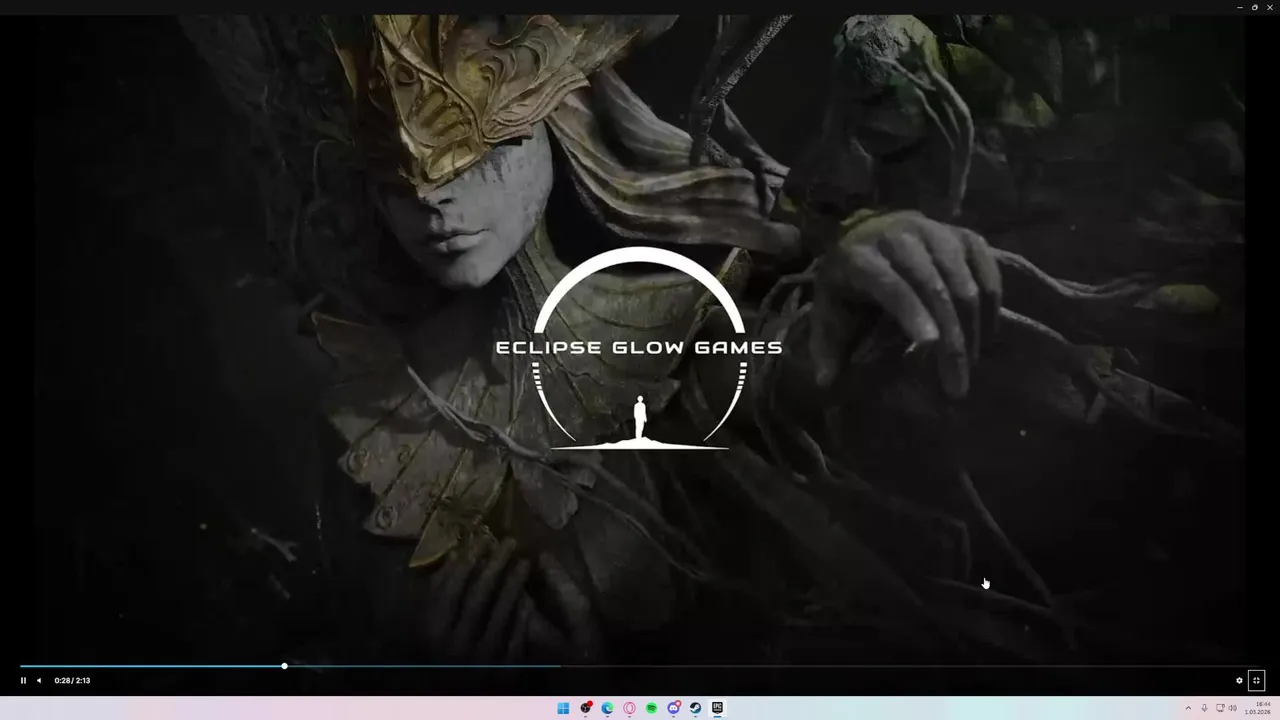
Task: Click the playhead knob on progress bar
Action: (284, 666)
